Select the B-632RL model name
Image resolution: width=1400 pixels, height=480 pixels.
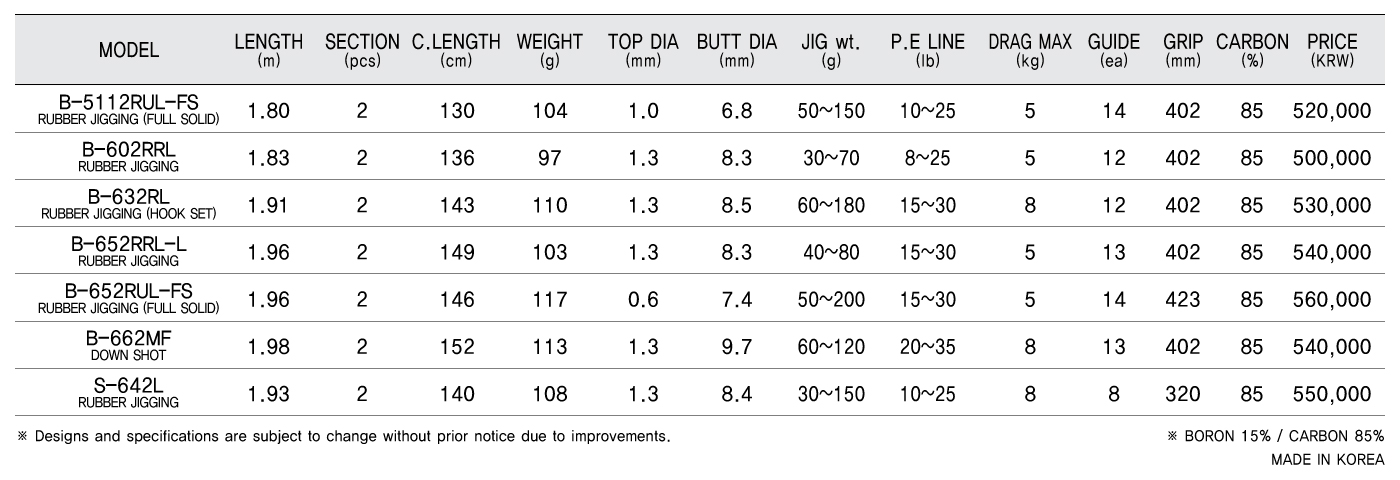[129, 197]
